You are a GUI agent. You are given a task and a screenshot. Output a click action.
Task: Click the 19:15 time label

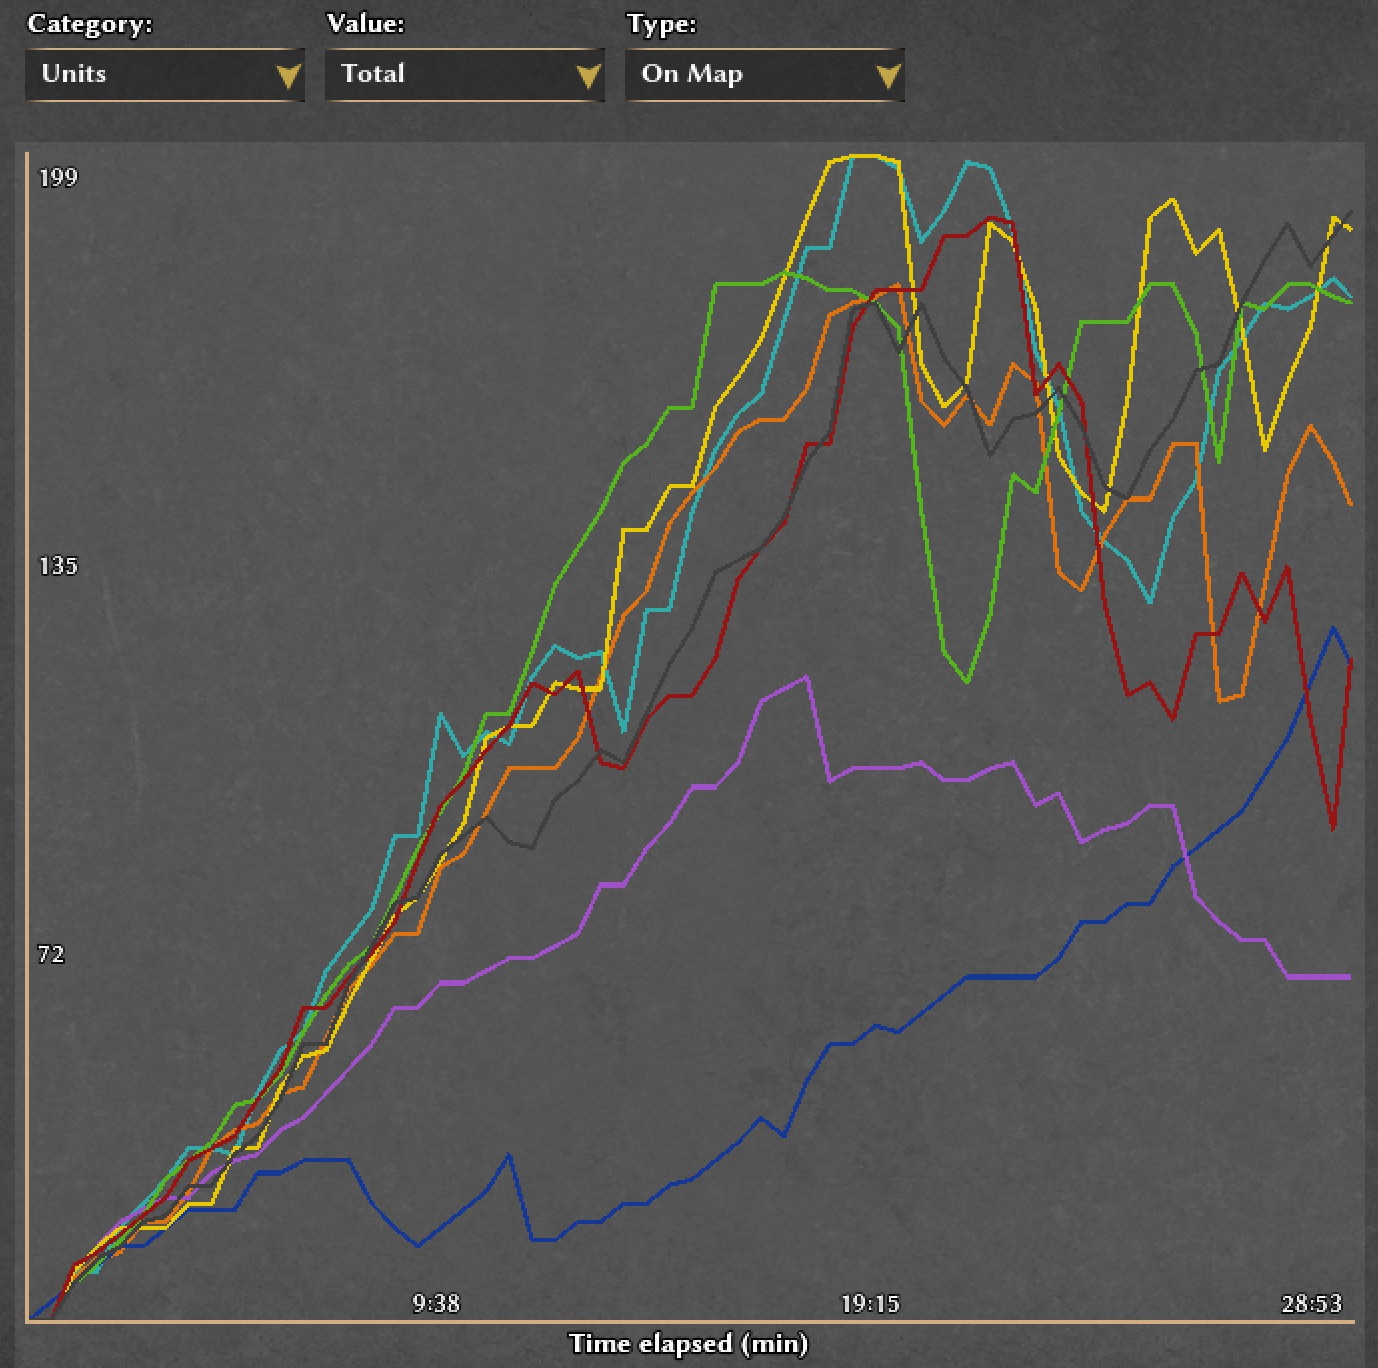tap(870, 1303)
